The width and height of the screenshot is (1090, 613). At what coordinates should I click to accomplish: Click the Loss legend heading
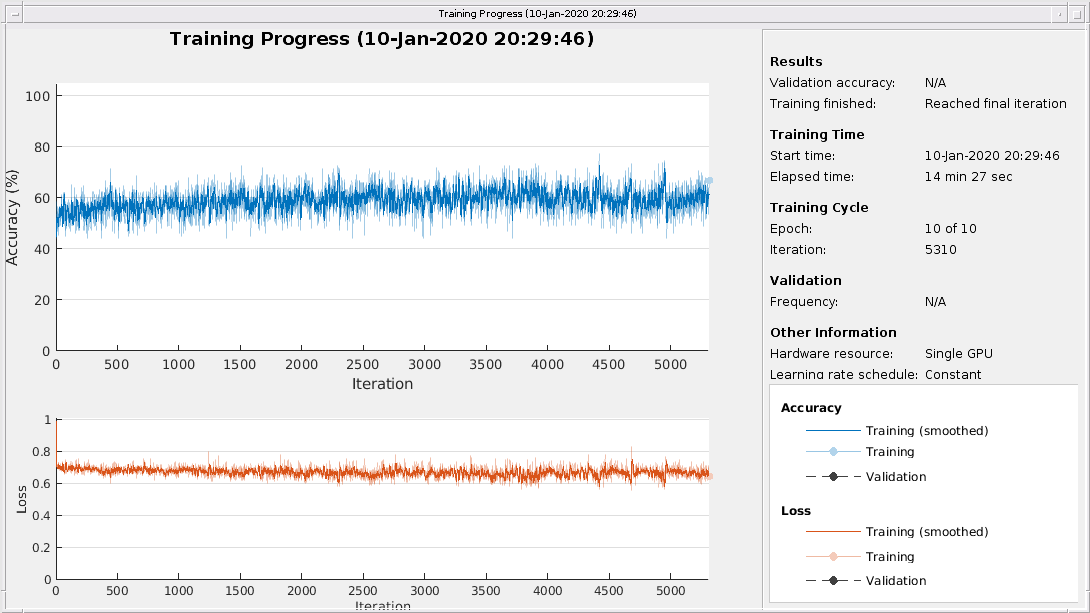pyautogui.click(x=796, y=511)
